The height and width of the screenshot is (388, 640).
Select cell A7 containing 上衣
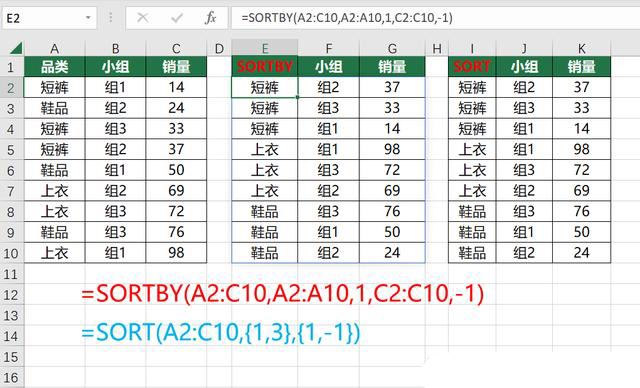pyautogui.click(x=54, y=191)
